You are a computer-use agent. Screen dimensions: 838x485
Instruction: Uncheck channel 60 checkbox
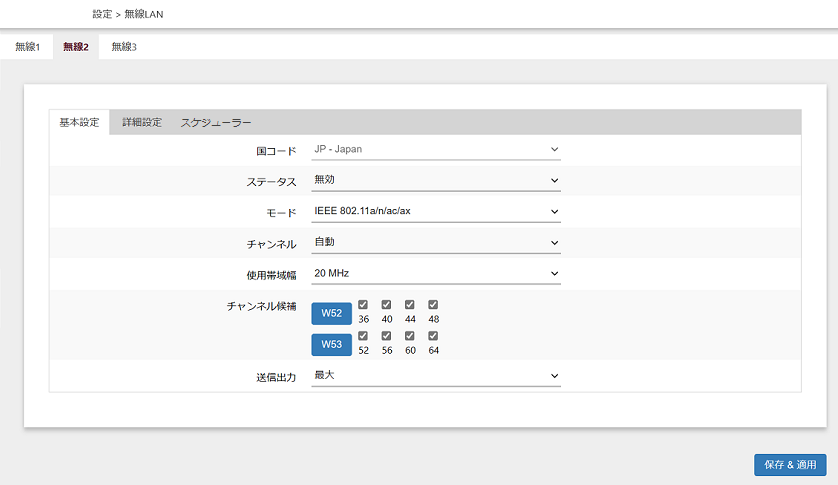[409, 336]
